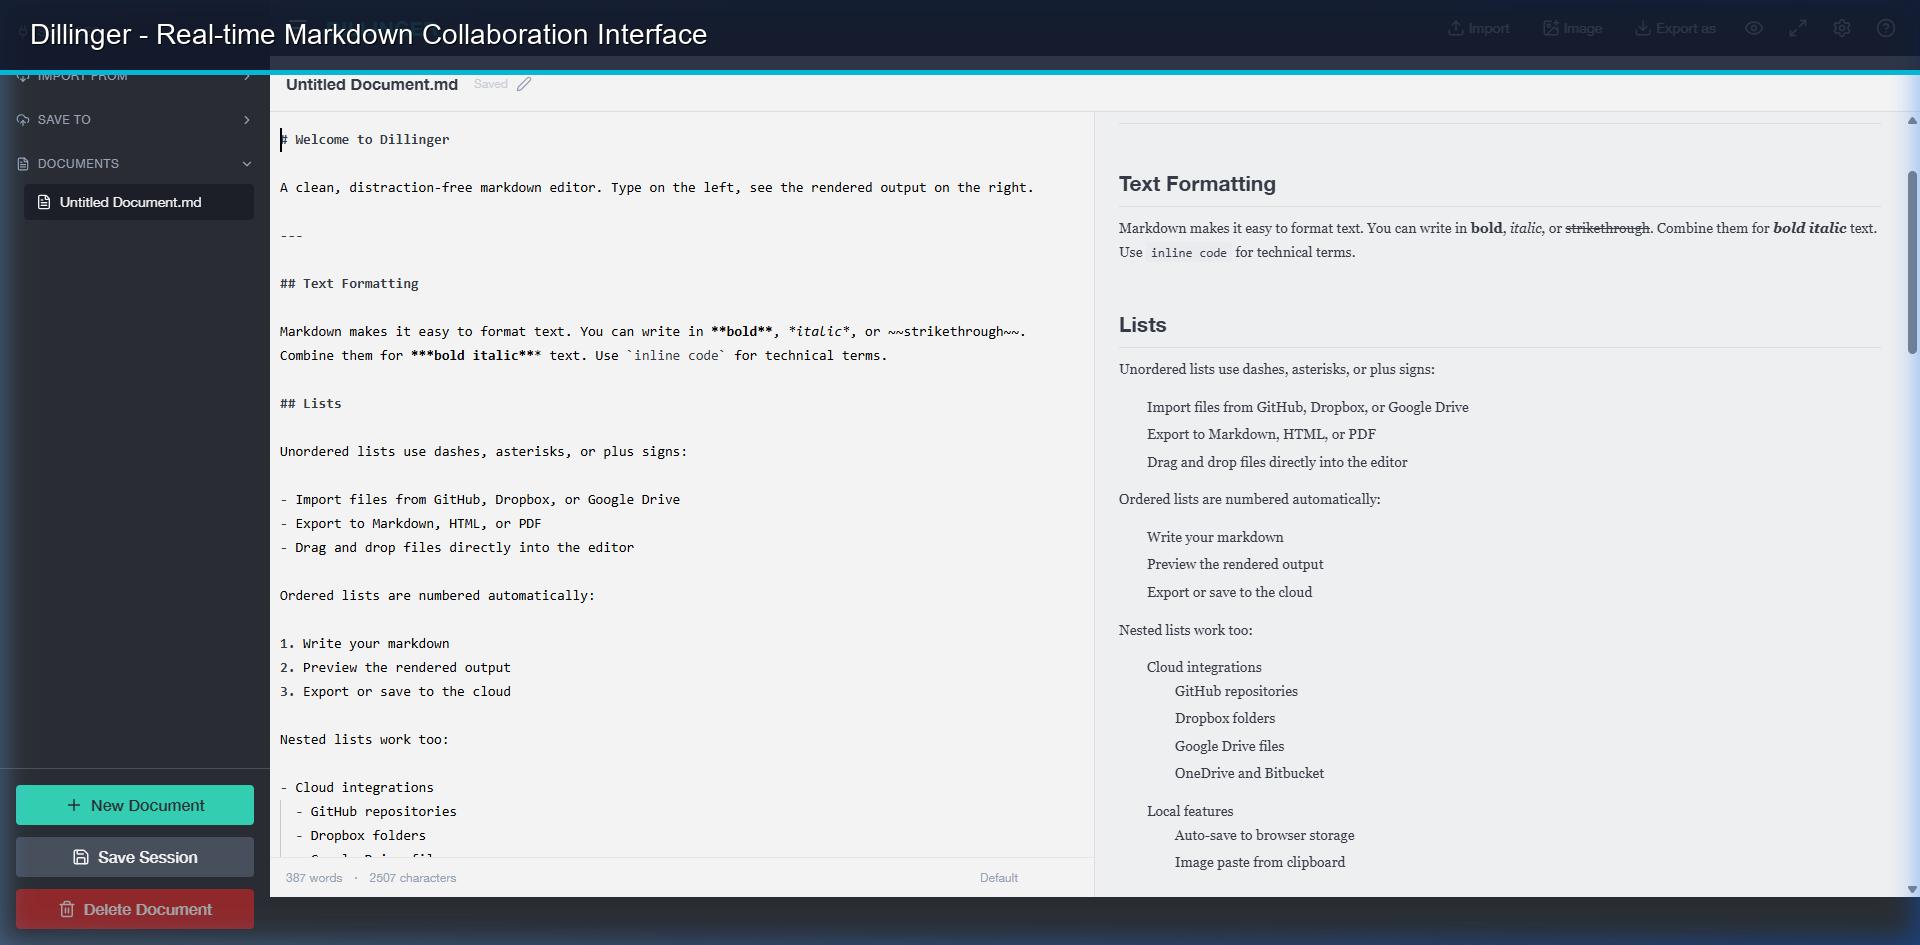Select Untitled Document.md in the sidebar documents list
Image resolution: width=1920 pixels, height=945 pixels.
click(139, 202)
